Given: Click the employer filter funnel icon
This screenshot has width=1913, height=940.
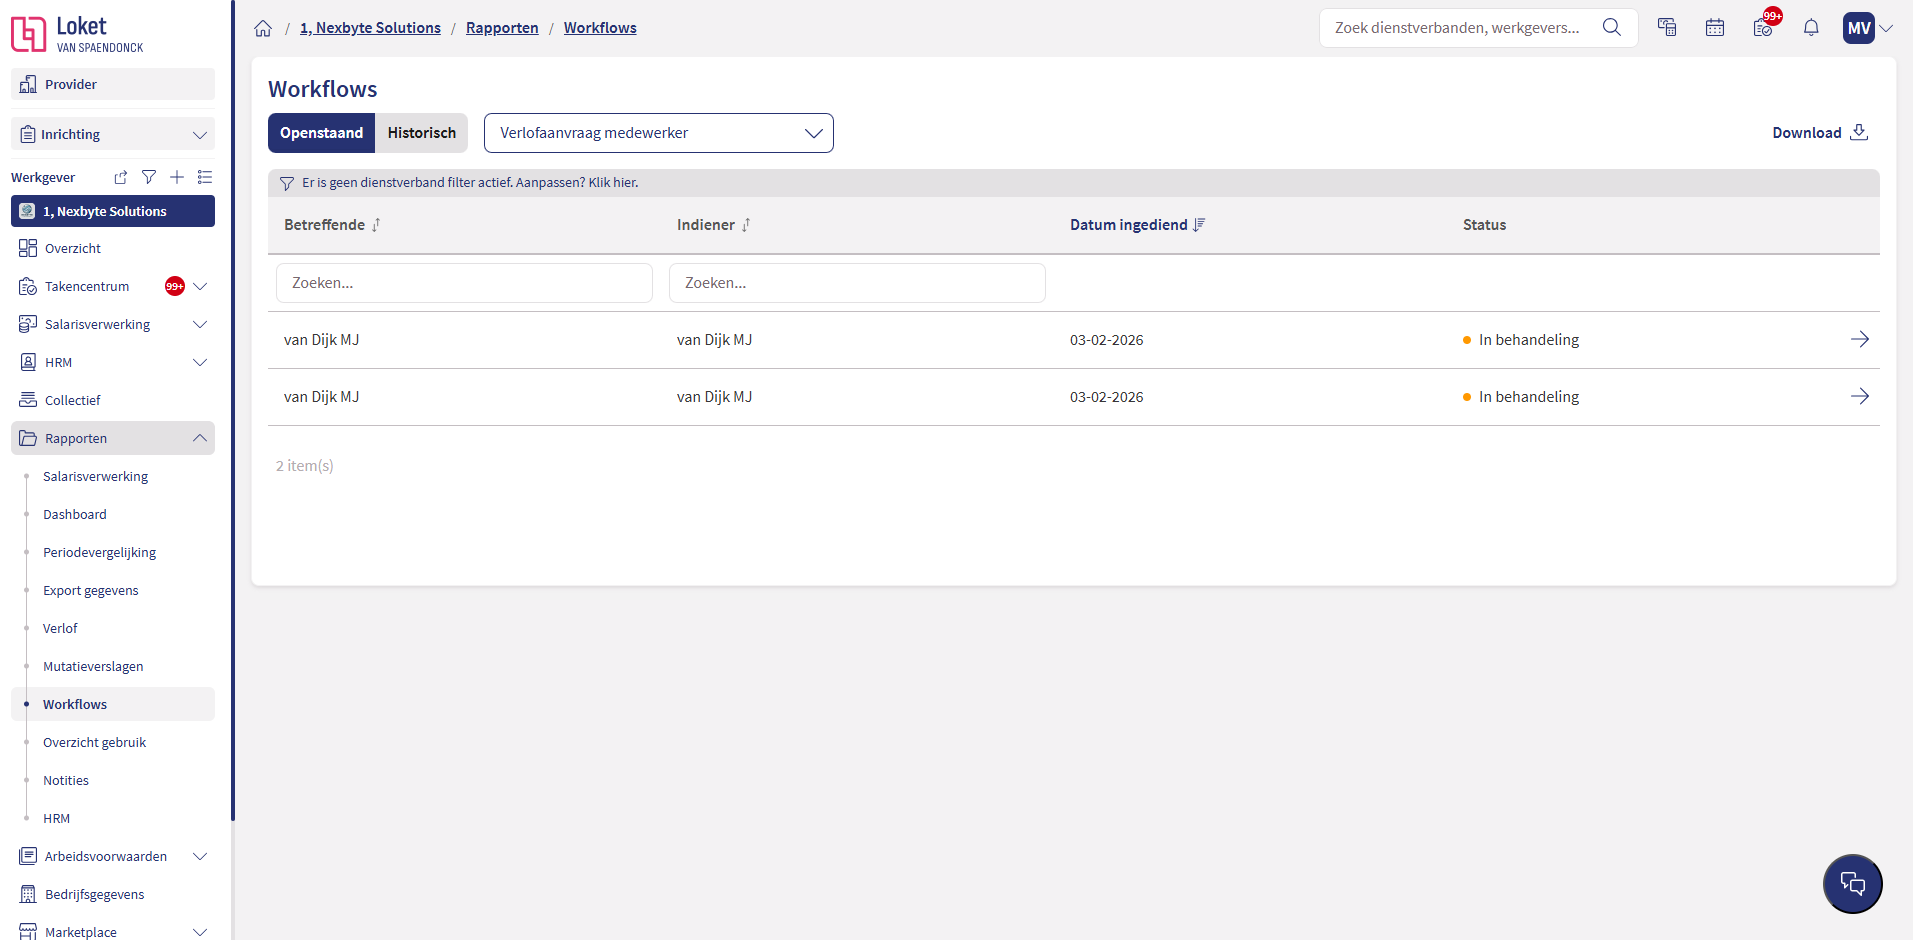Looking at the screenshot, I should click(x=149, y=177).
